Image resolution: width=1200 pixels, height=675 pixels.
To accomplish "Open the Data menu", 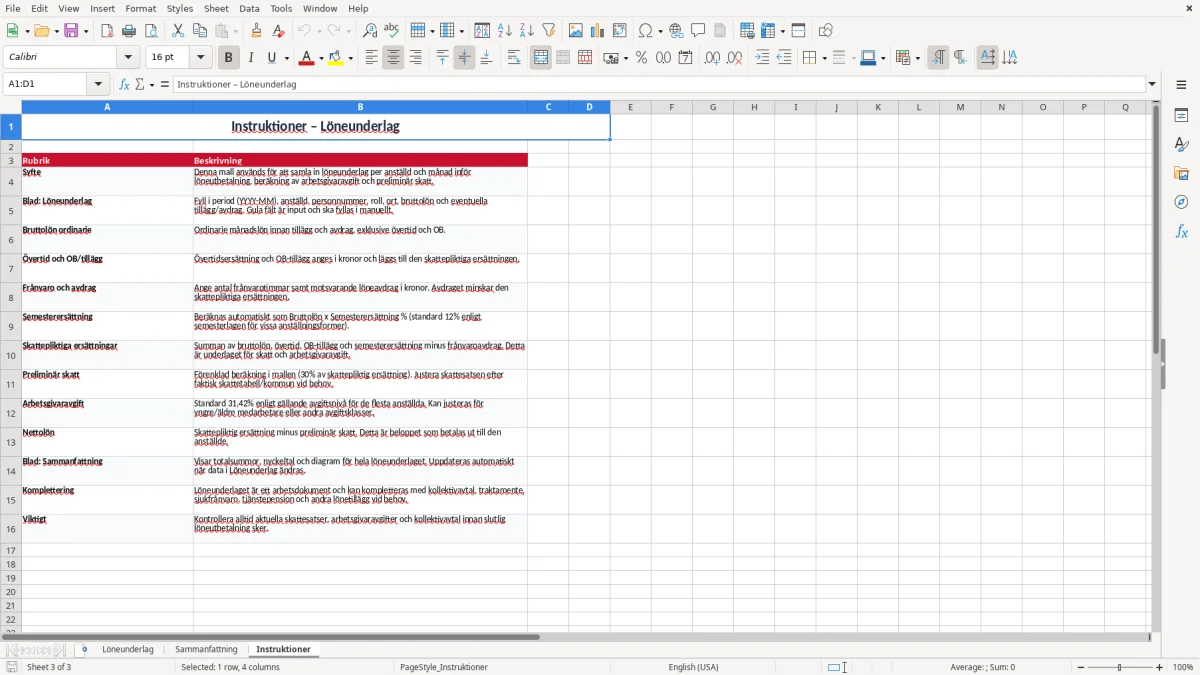I will (249, 8).
